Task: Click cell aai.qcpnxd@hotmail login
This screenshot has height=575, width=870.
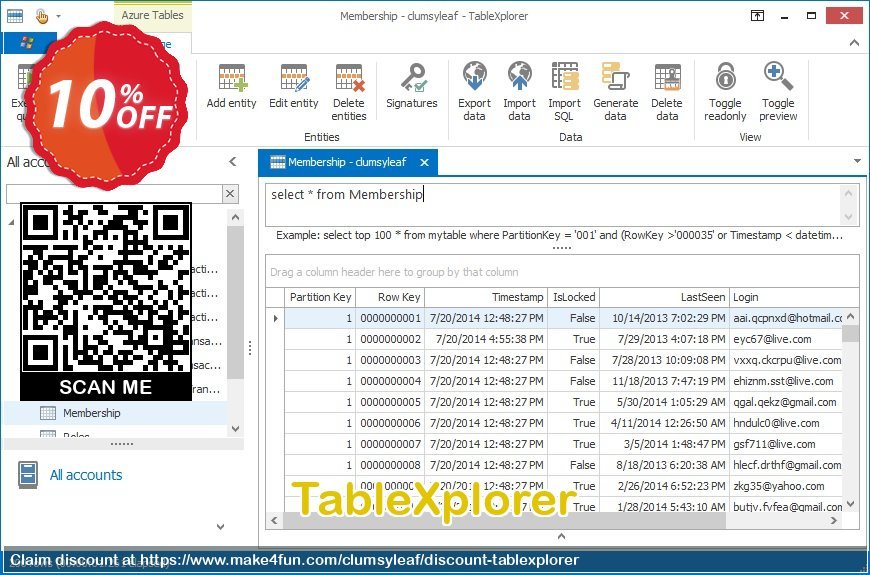Action: click(x=787, y=318)
